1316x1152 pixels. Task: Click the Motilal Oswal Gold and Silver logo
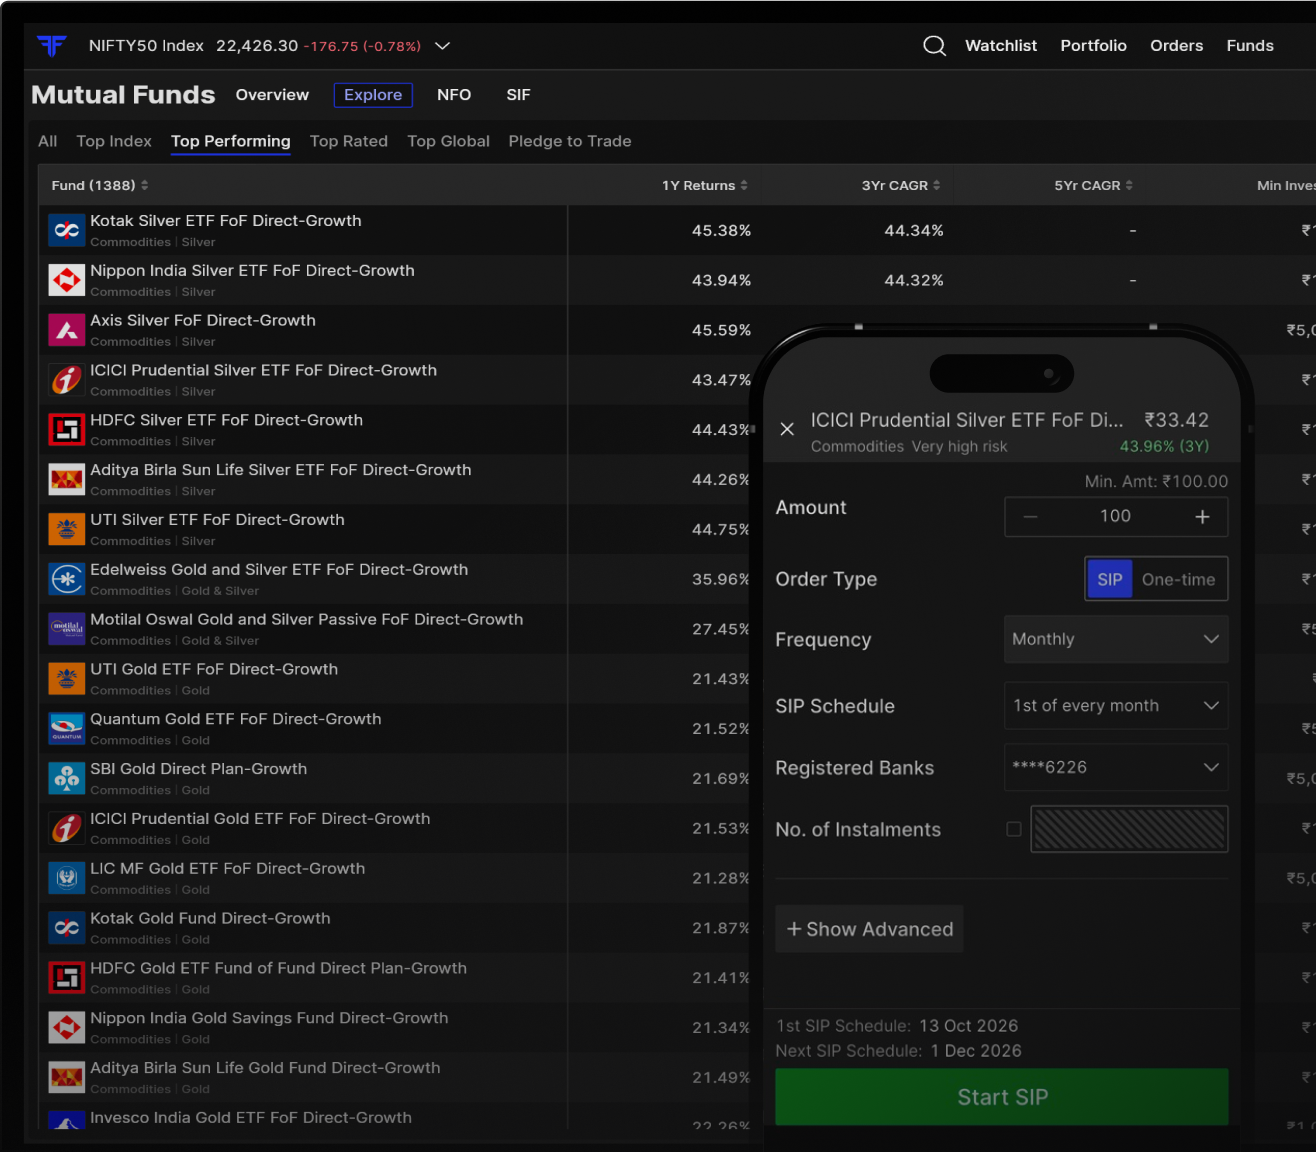(67, 629)
